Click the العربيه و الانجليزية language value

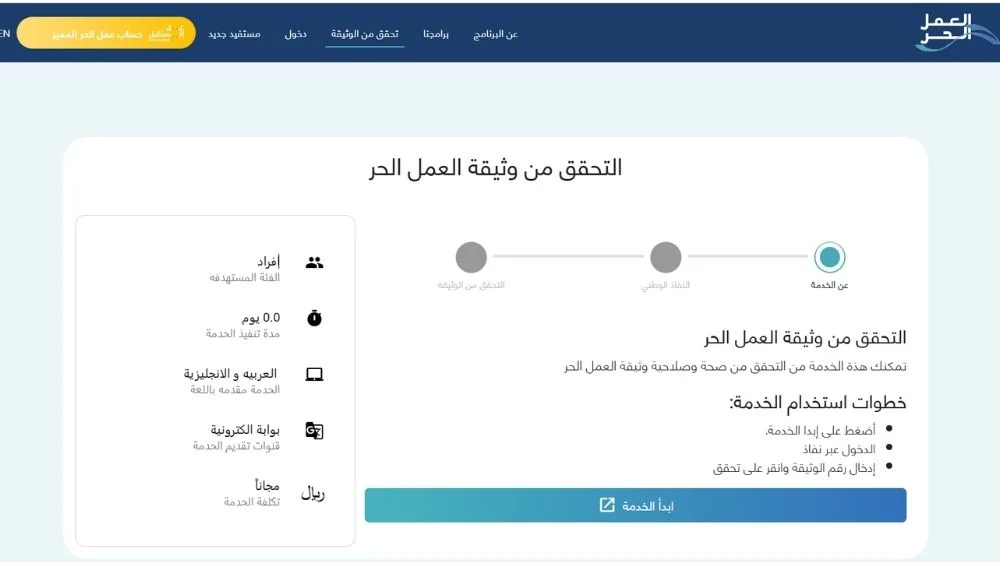tap(230, 374)
